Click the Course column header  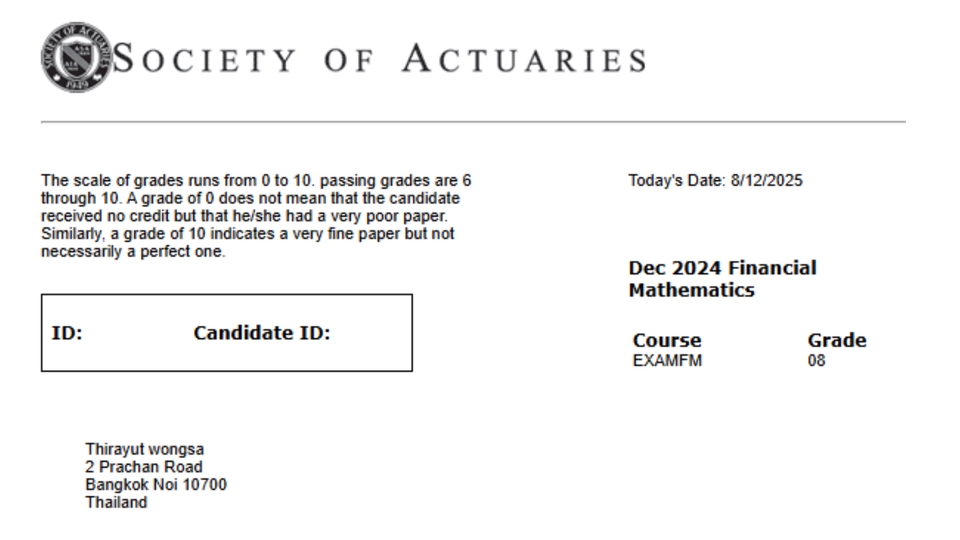pos(667,340)
